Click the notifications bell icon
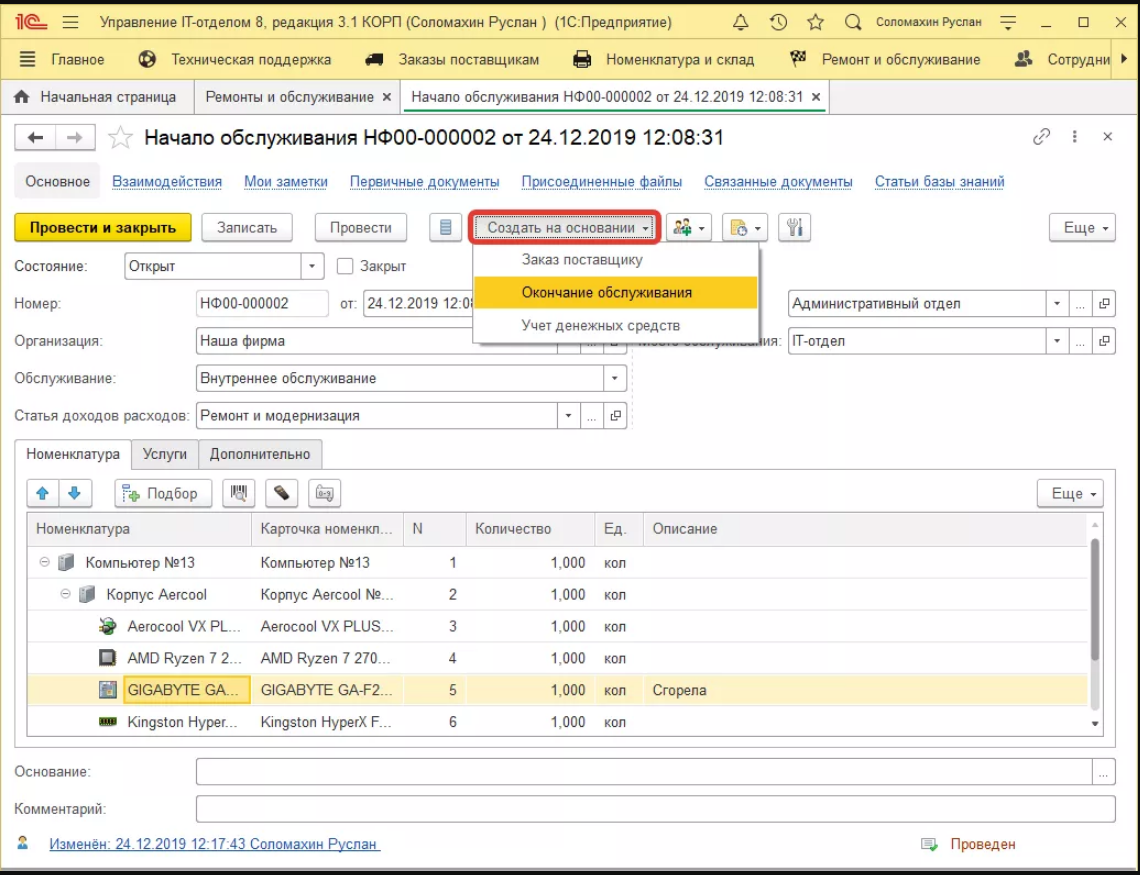This screenshot has width=1140, height=875. coord(740,22)
